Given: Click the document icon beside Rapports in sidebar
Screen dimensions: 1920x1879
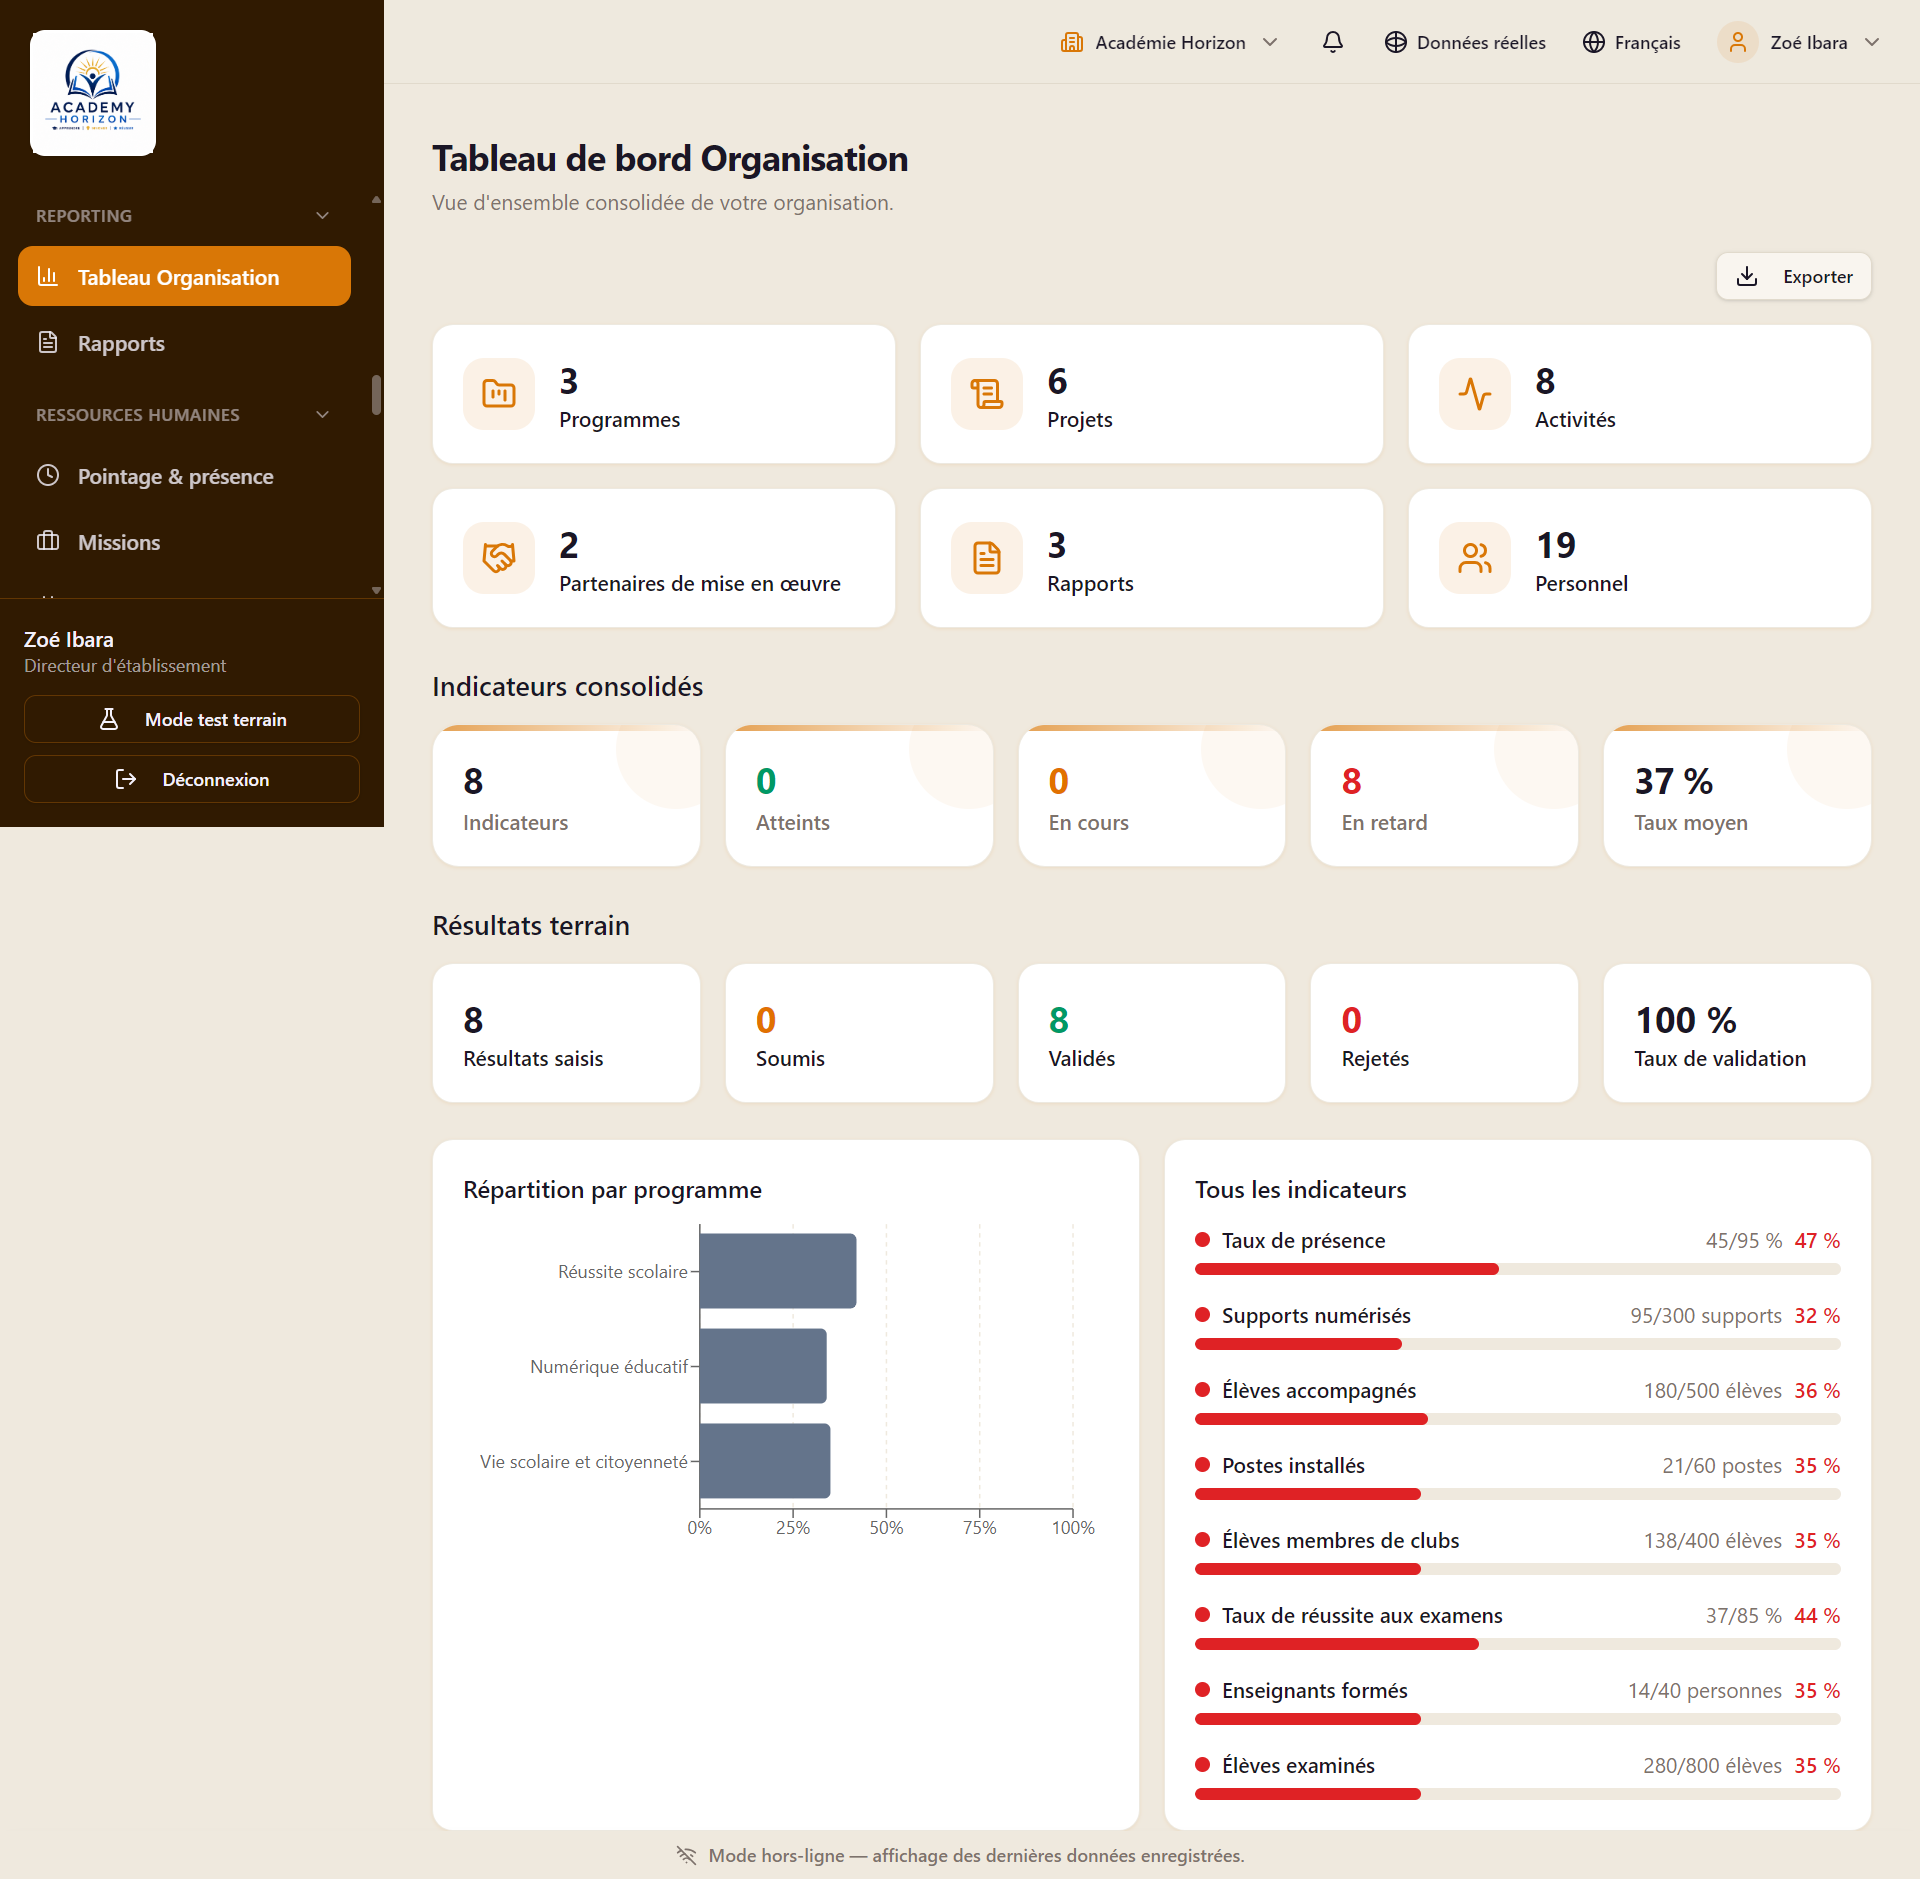Looking at the screenshot, I should coord(48,342).
